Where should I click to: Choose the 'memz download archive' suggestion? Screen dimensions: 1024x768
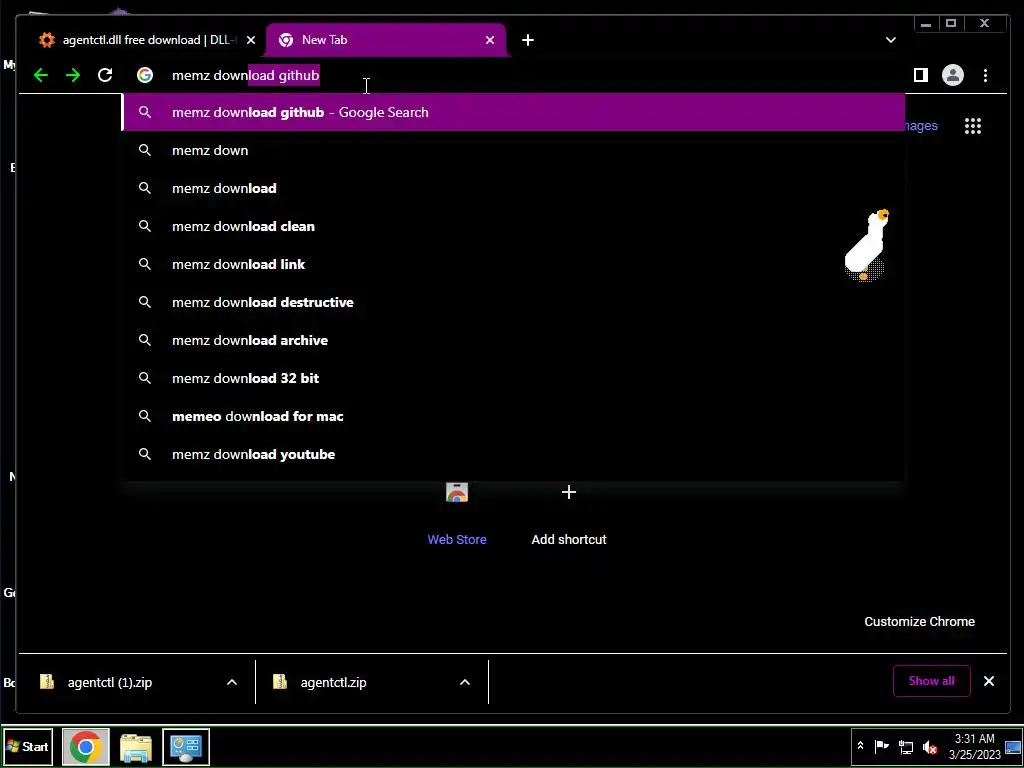513,340
